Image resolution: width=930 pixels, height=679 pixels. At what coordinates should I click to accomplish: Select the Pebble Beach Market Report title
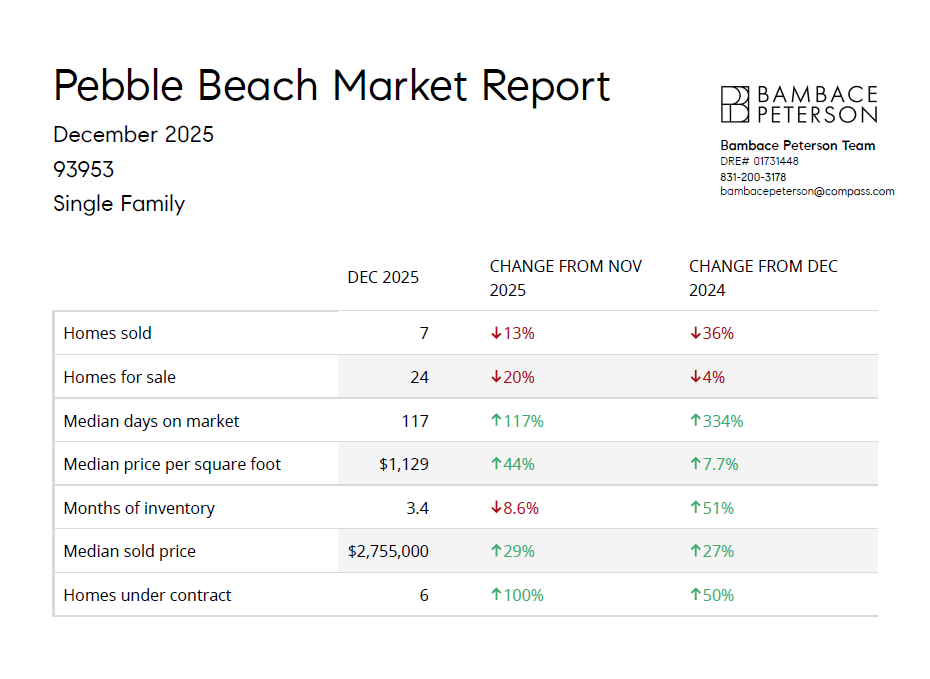pos(331,86)
